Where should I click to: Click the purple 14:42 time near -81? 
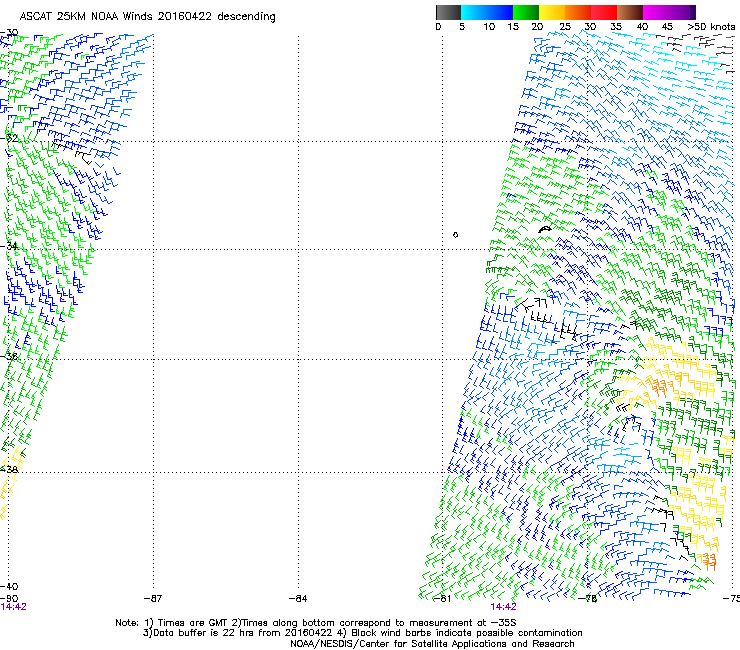(504, 607)
